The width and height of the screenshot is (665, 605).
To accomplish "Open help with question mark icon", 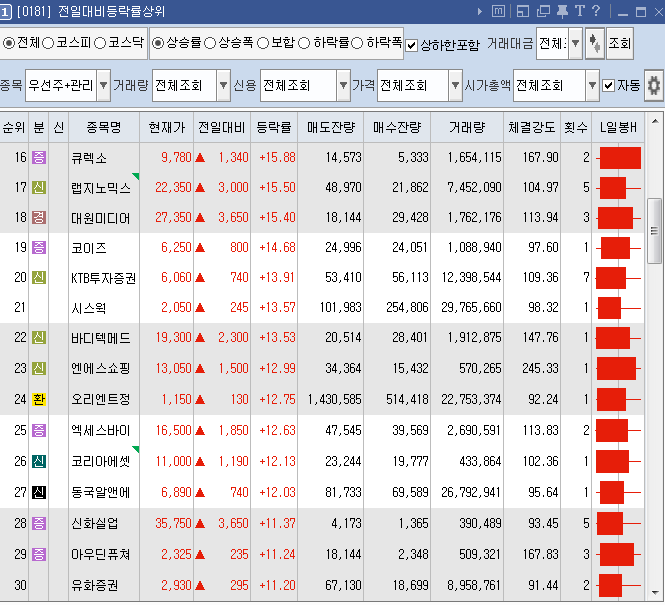I will pos(596,11).
